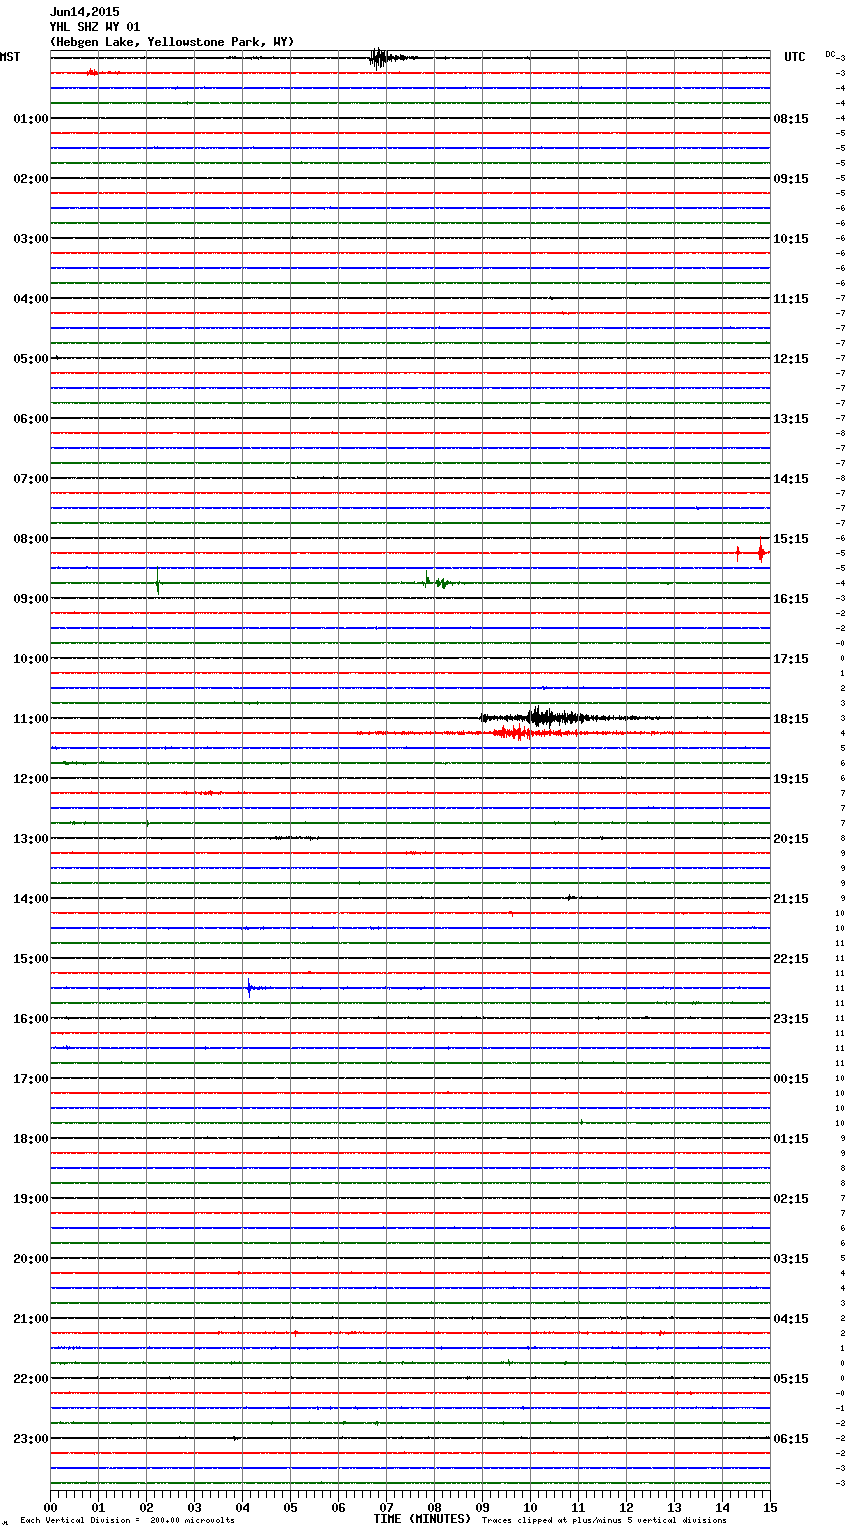Select the 18:00 MST hour label

tap(31, 1139)
